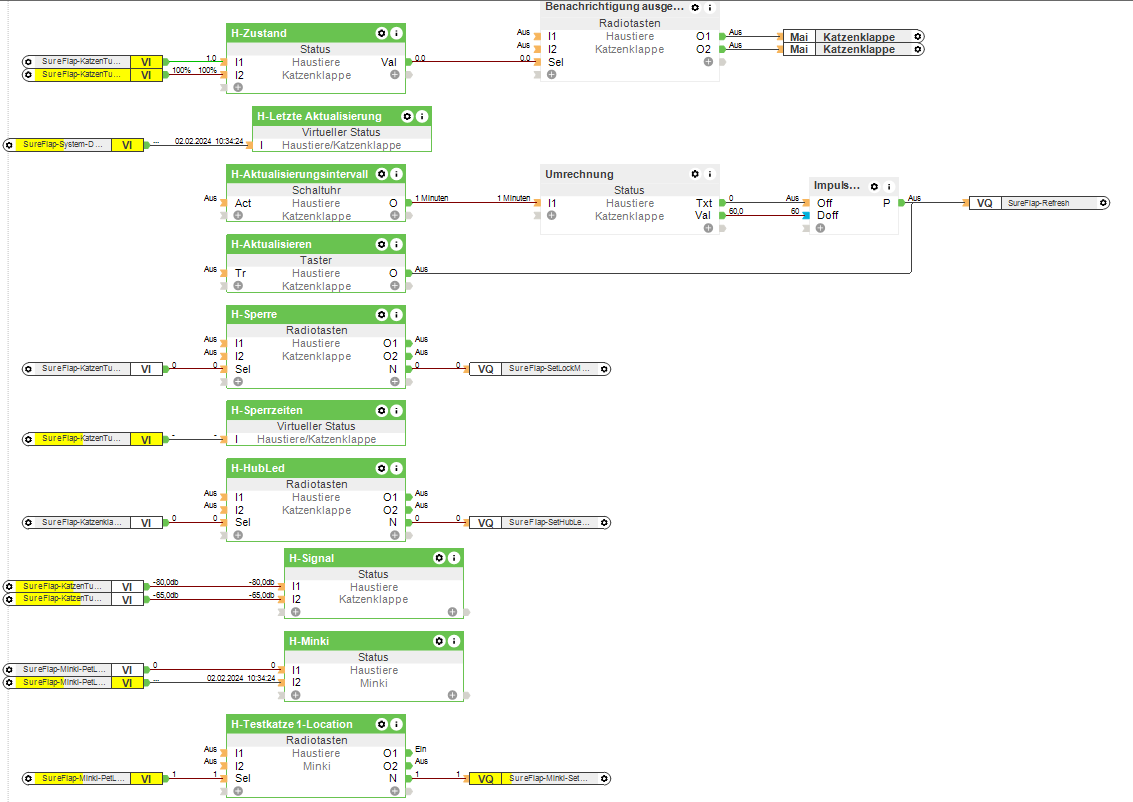
Task: Click gear on SureFlap-System-D input connector
Action: (9, 145)
